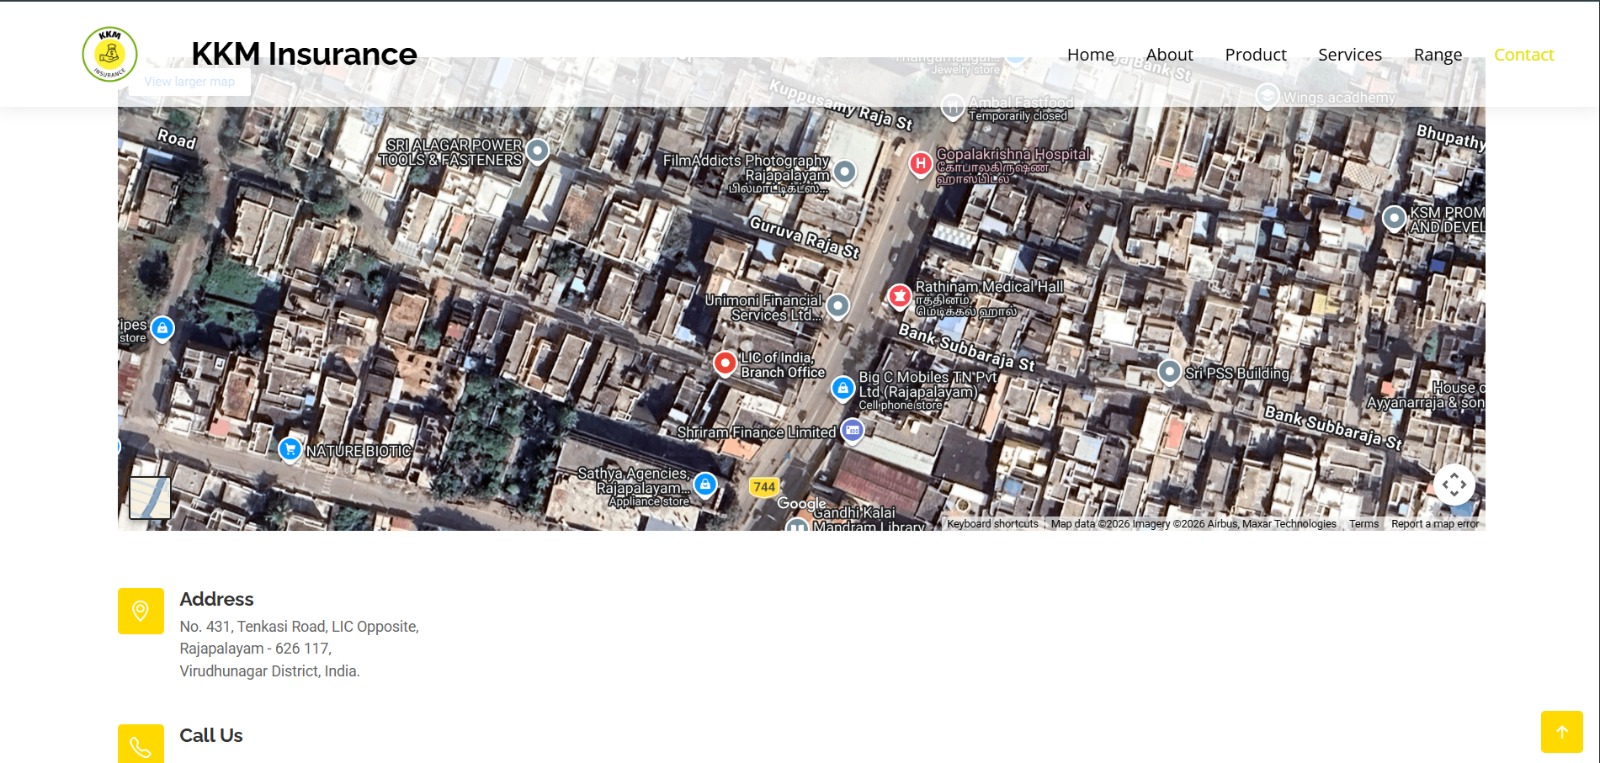The image size is (1600, 763).
Task: Open the About menu item
Action: 1169,55
